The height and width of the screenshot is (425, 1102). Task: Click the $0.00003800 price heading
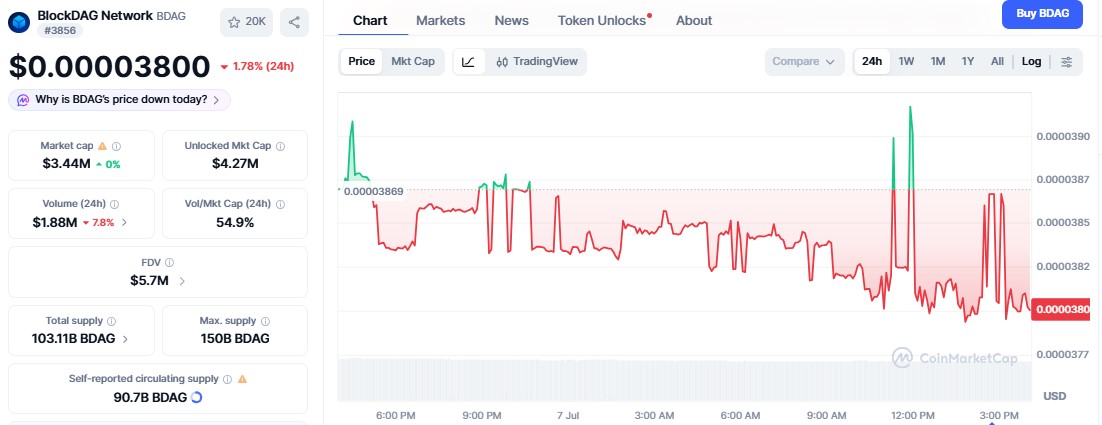click(109, 67)
